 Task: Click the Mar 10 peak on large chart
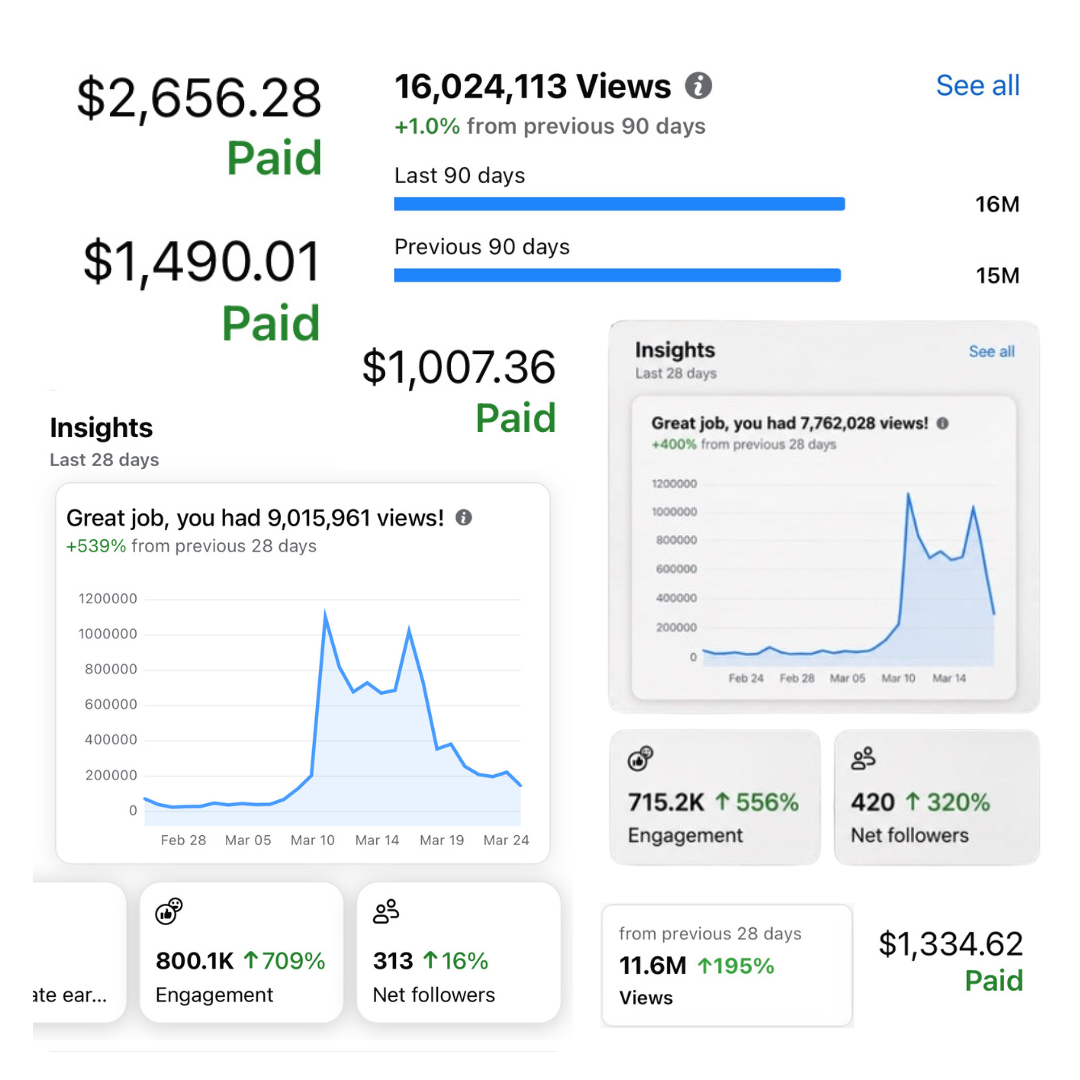(x=325, y=612)
